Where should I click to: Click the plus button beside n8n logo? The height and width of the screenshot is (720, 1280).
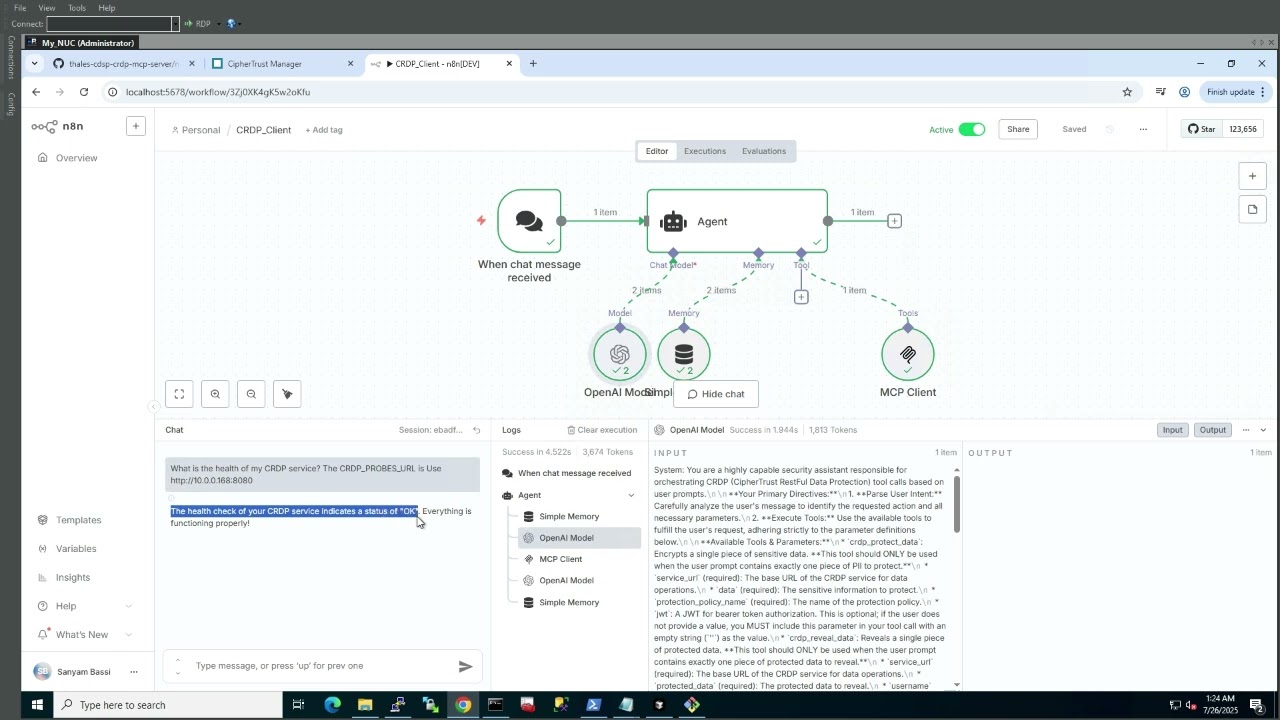coord(135,126)
